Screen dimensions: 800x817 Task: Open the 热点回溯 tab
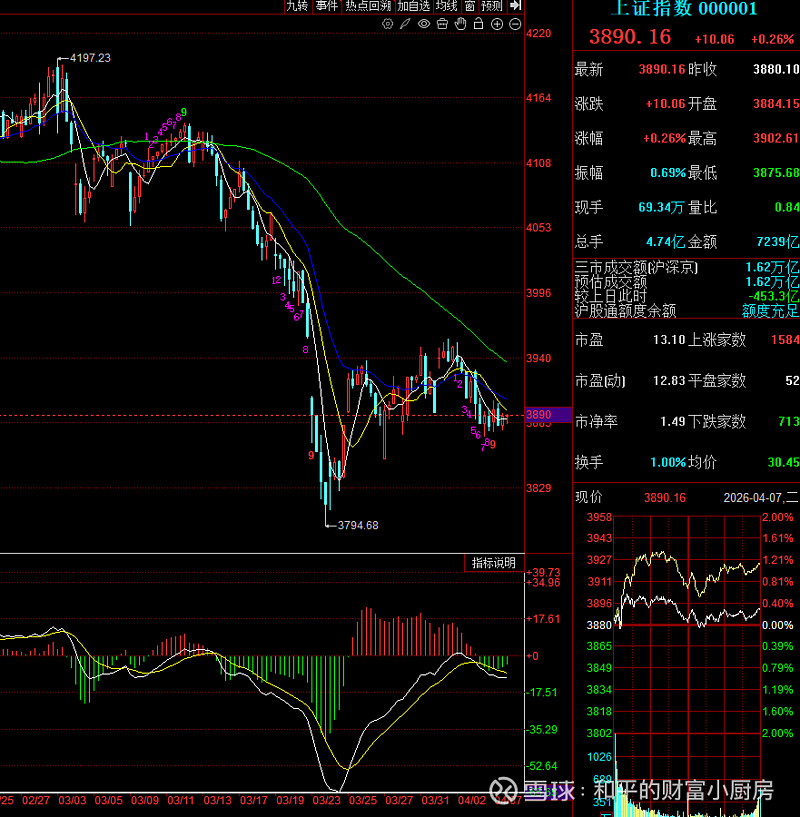point(368,6)
